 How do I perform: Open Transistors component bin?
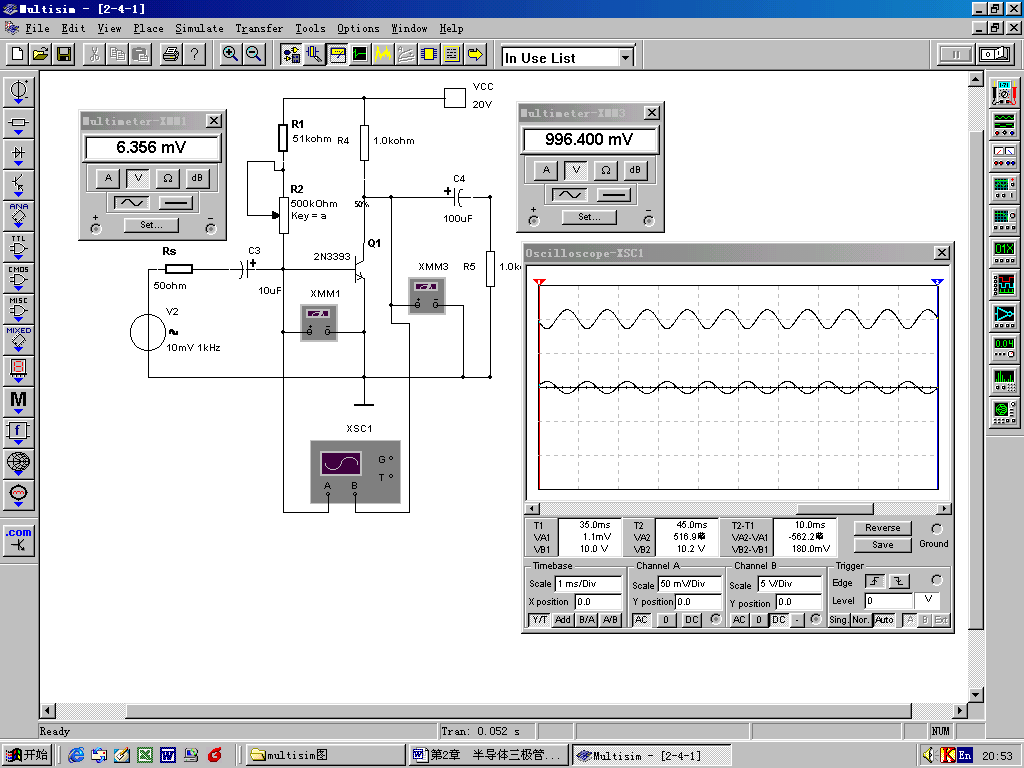click(18, 185)
